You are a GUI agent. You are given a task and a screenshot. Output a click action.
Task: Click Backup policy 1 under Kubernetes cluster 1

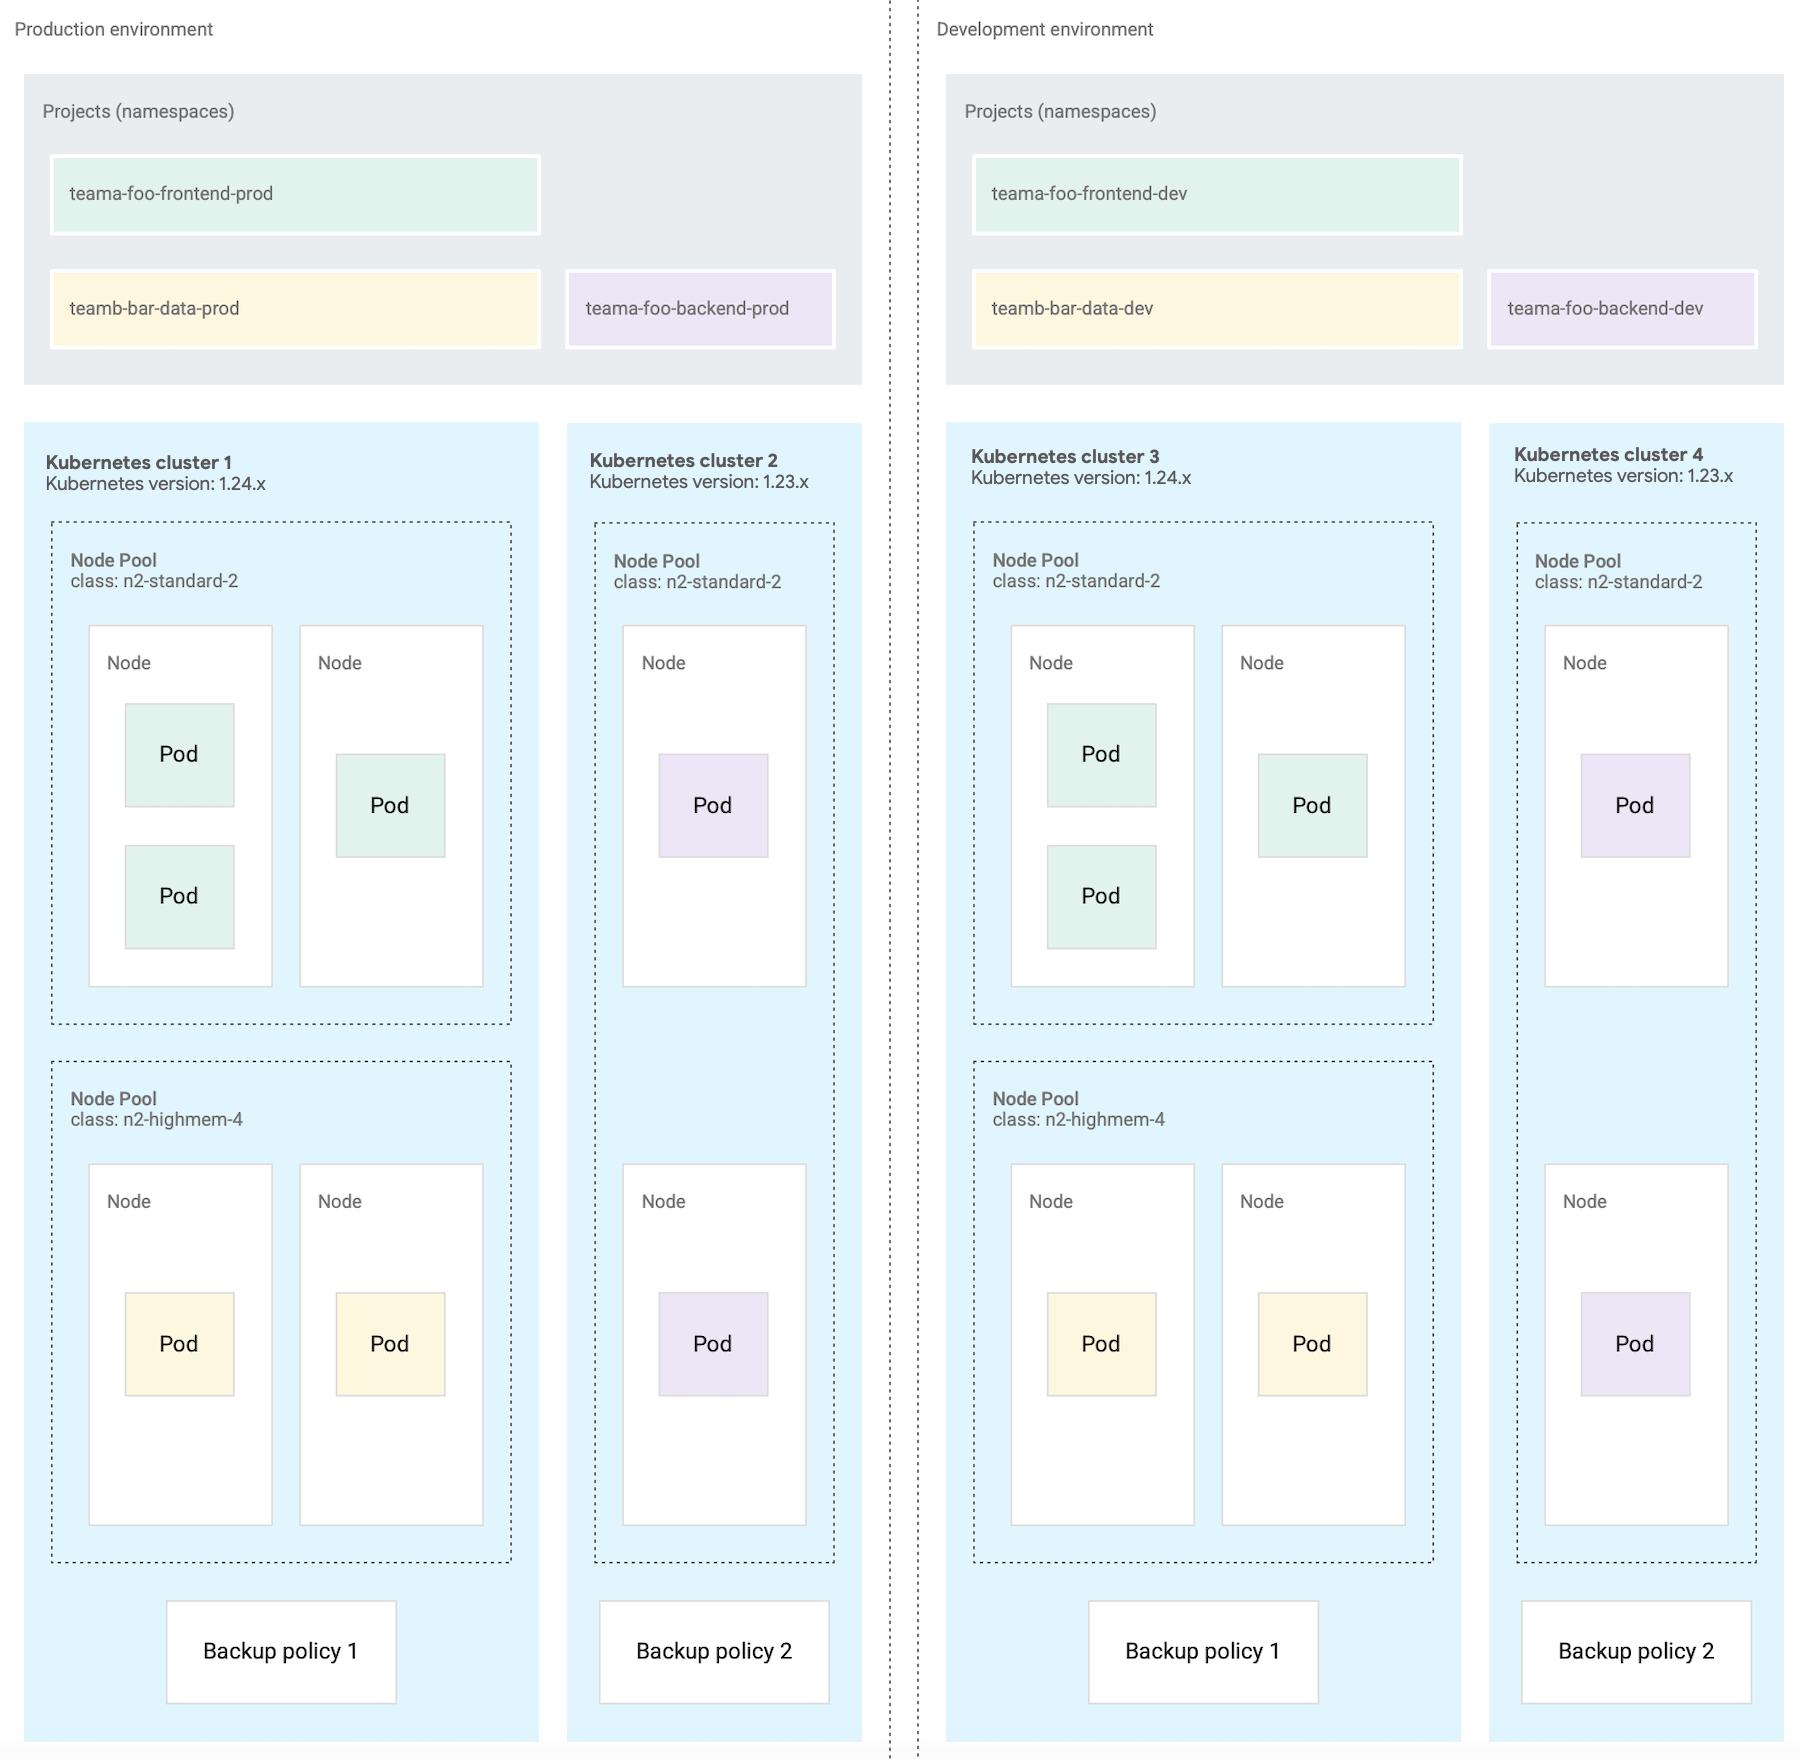point(280,1651)
